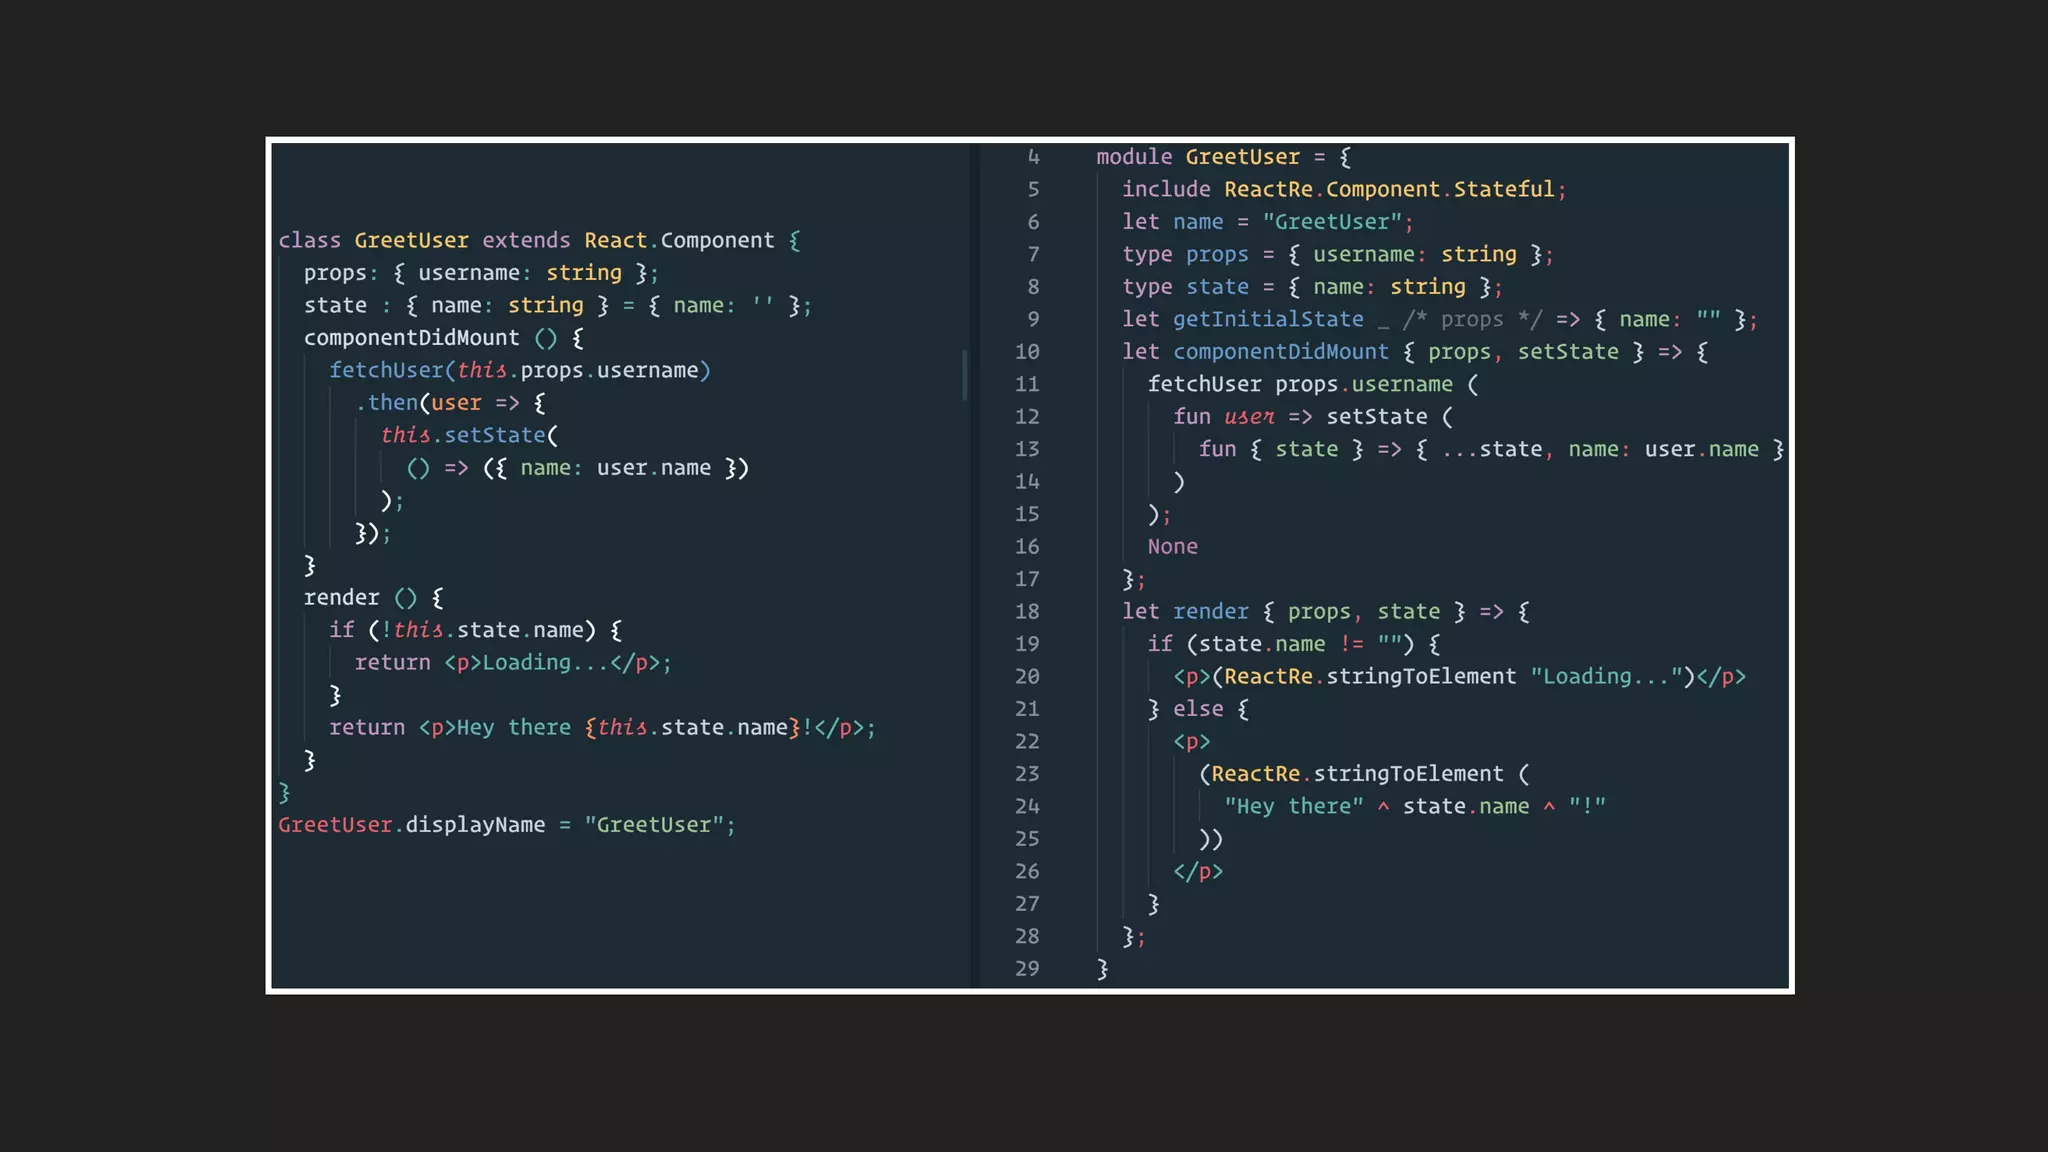Click 'class' keyword in left pane

tap(309, 241)
